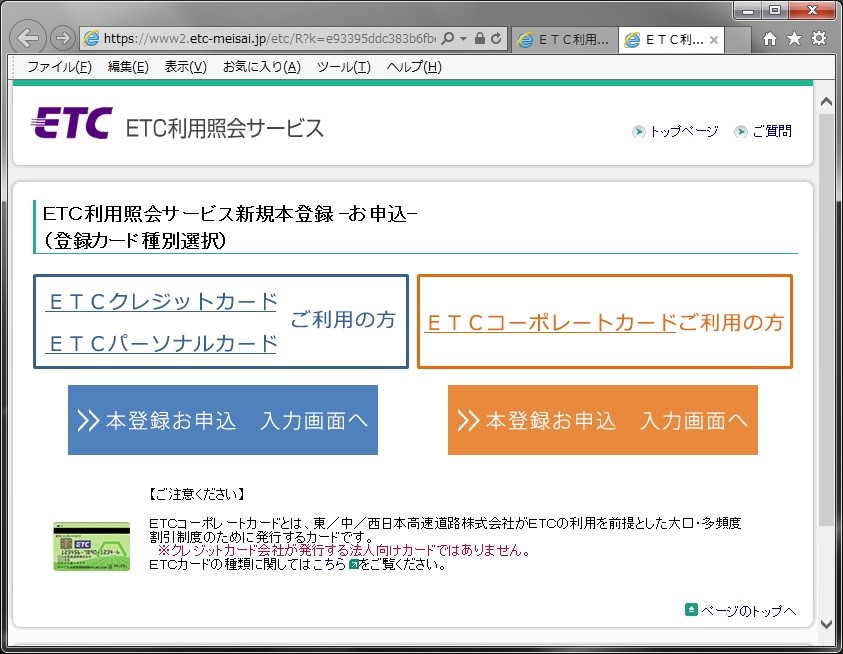843x654 pixels.
Task: Open the browser Tools gear icon
Action: click(x=819, y=38)
